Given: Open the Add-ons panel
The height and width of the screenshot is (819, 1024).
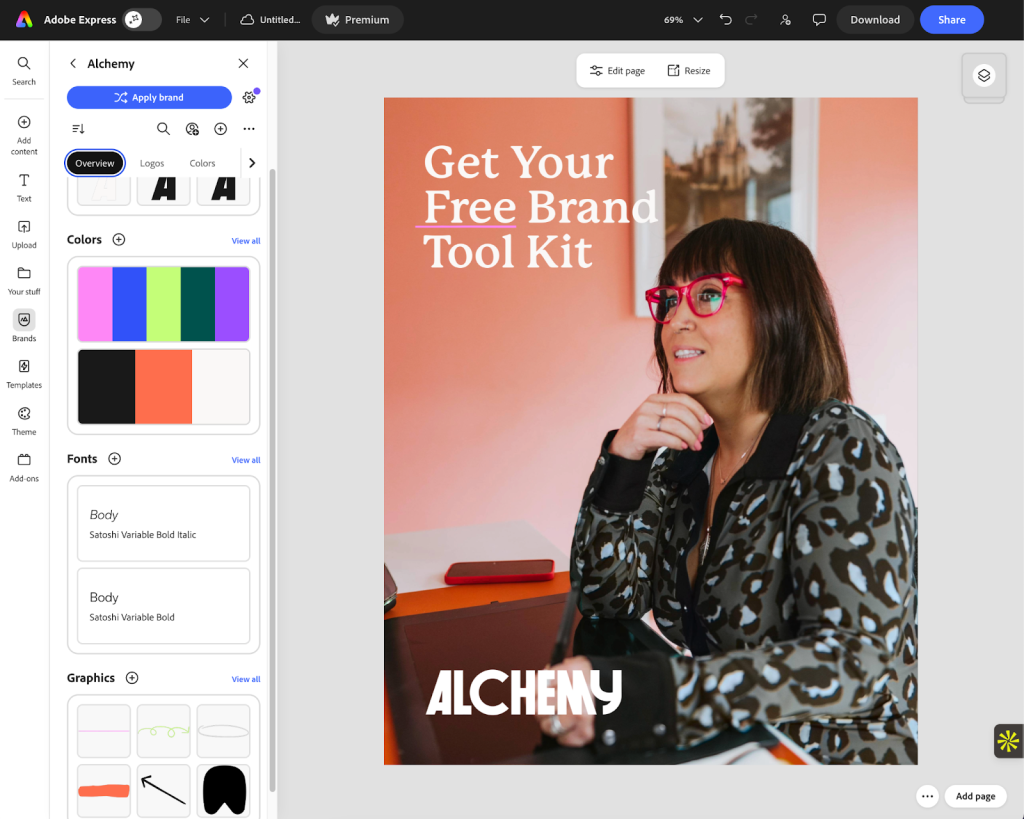Looking at the screenshot, I should click(x=24, y=468).
